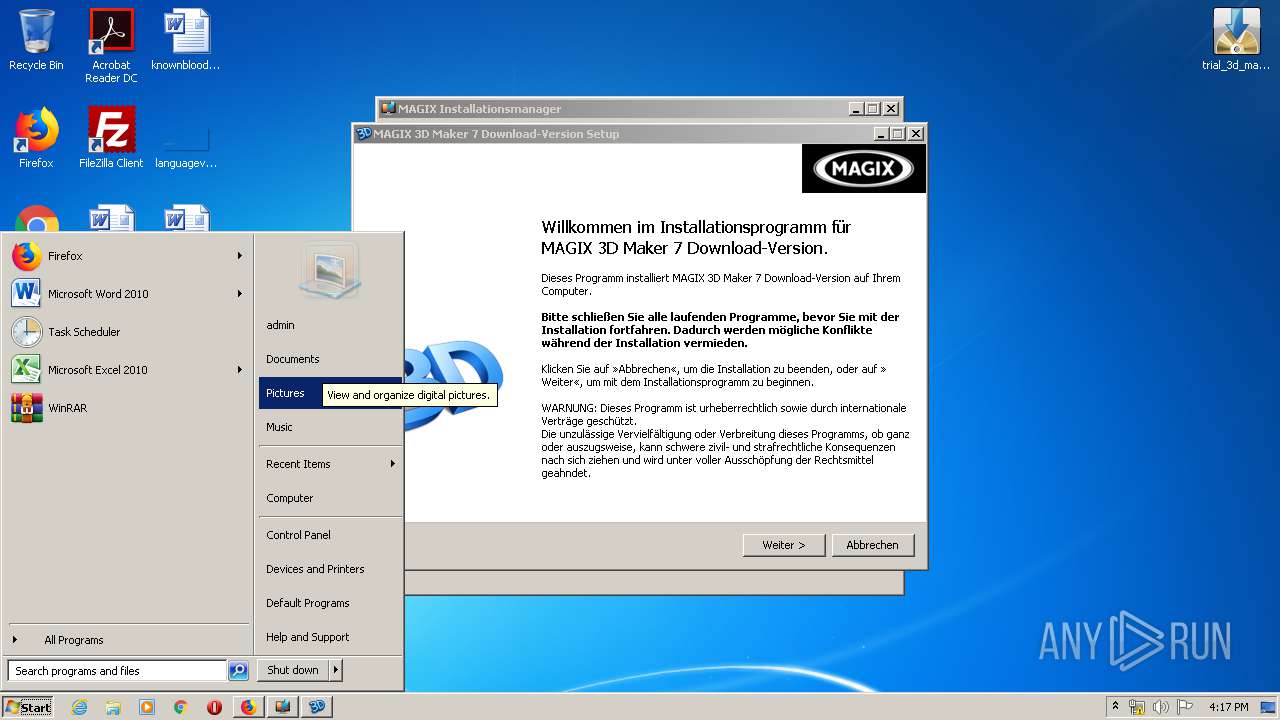Close the MAGIX Installationsmanager window

pos(890,108)
